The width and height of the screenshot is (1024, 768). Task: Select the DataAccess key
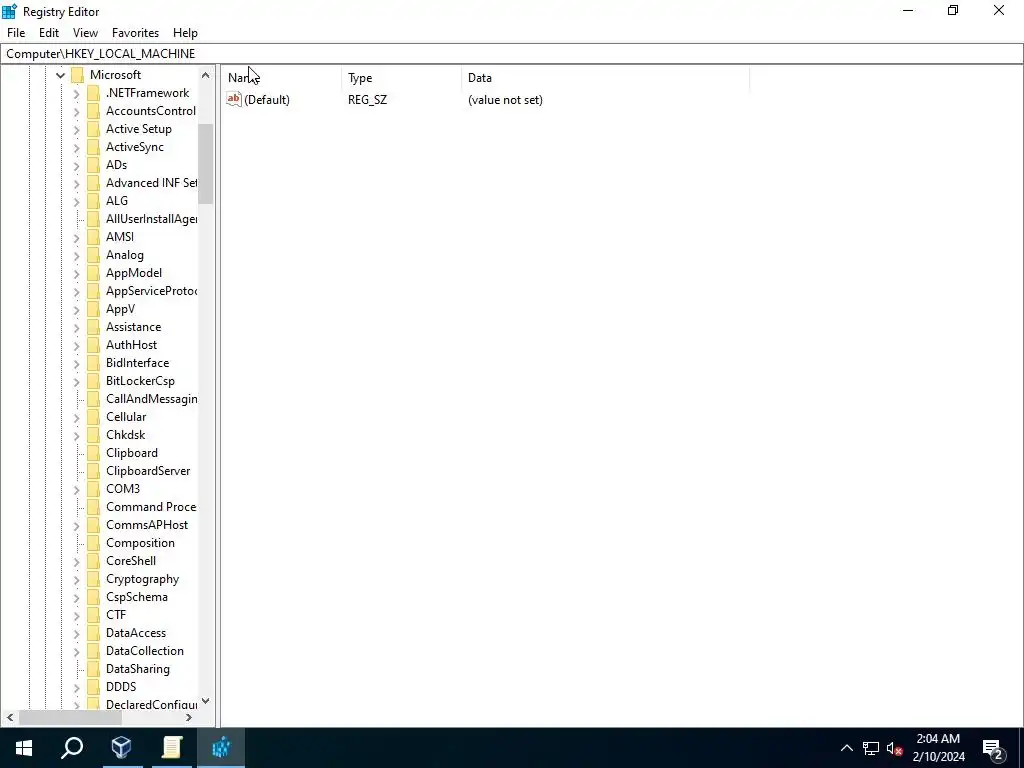pyautogui.click(x=136, y=632)
